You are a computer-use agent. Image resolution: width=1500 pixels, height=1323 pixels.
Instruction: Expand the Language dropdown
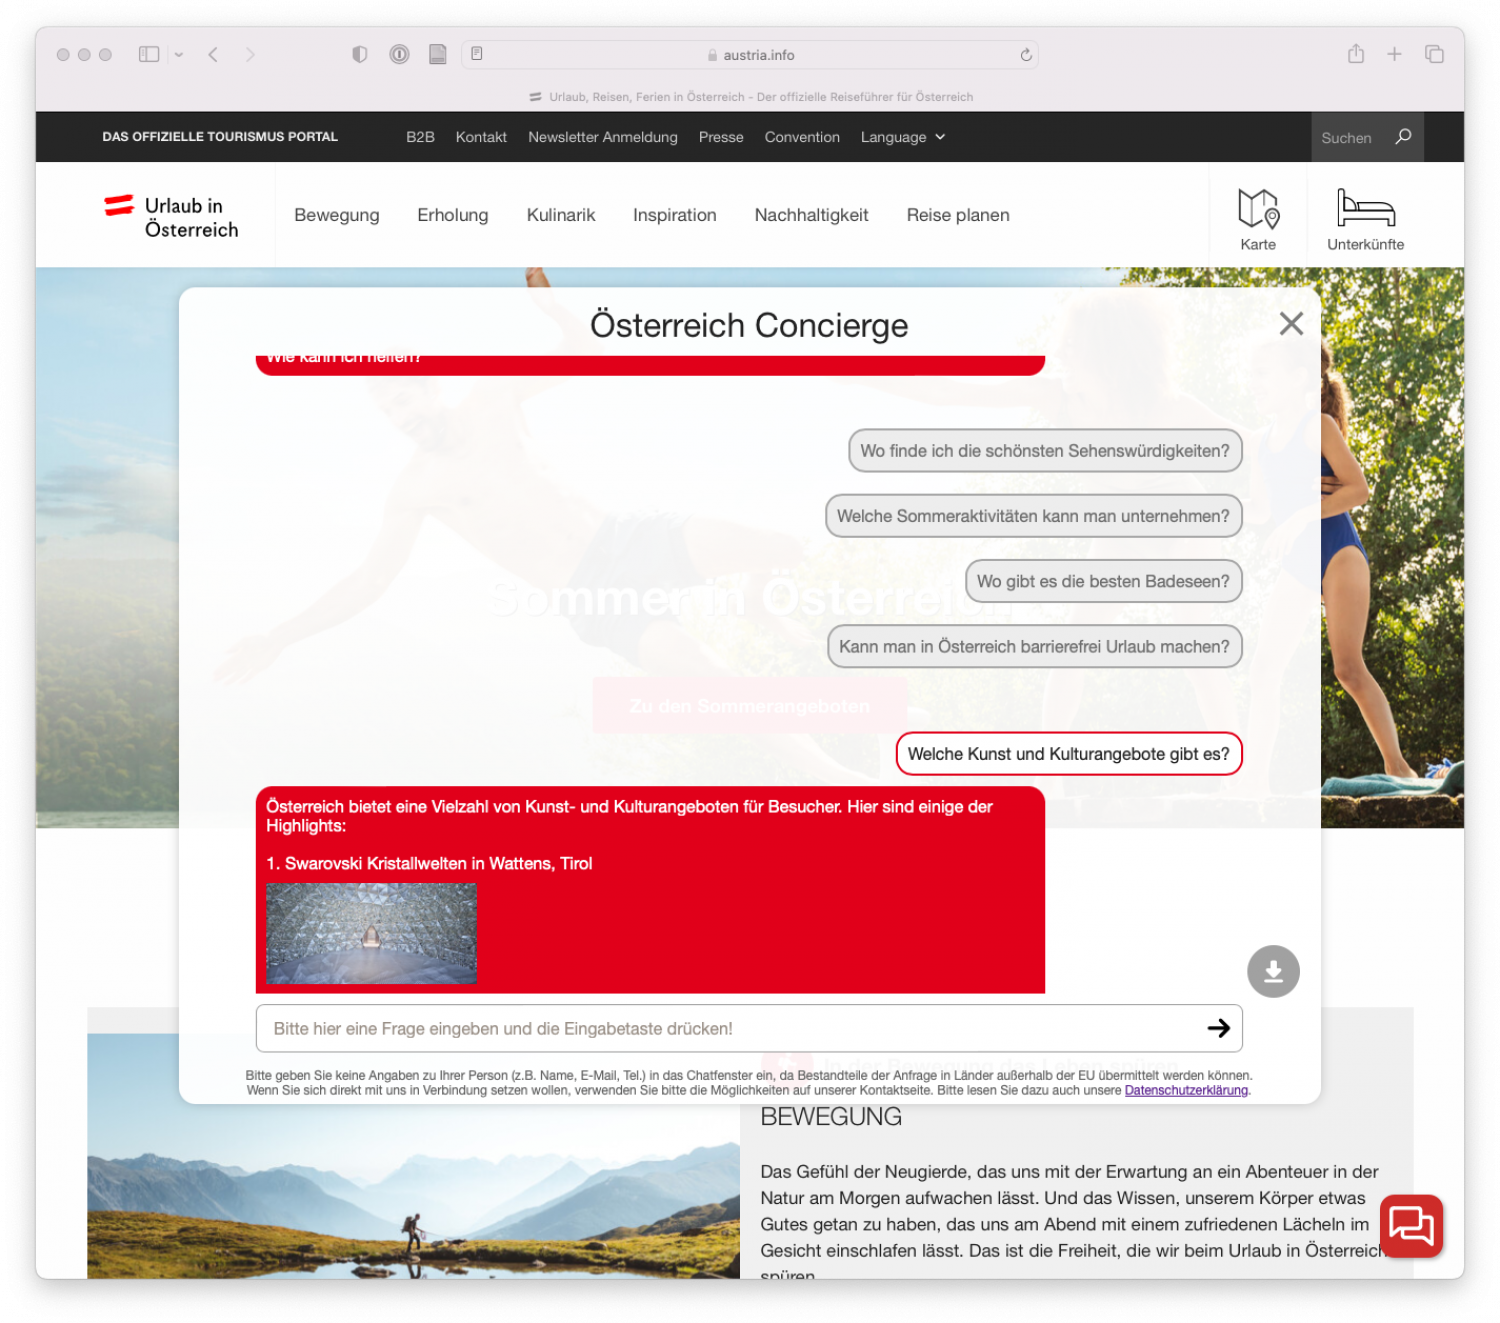pyautogui.click(x=902, y=137)
